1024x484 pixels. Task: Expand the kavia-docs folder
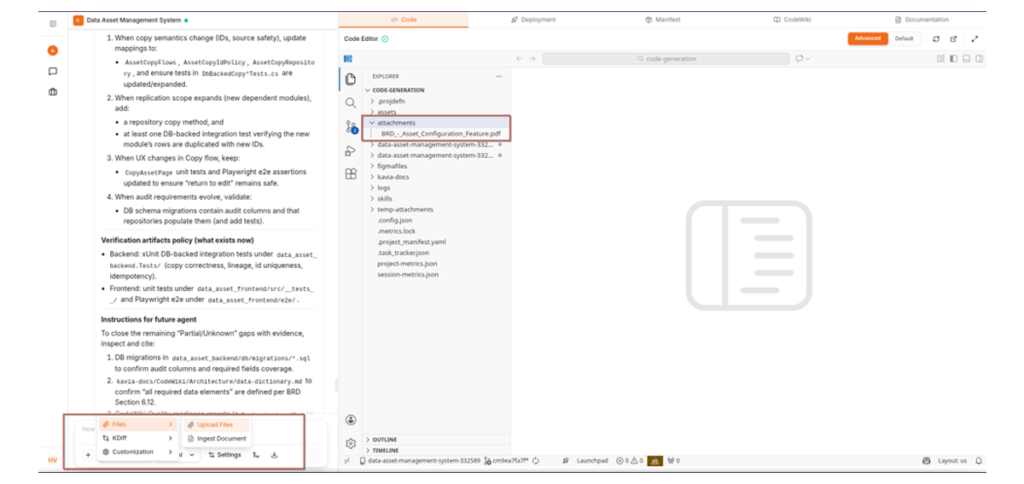(393, 177)
